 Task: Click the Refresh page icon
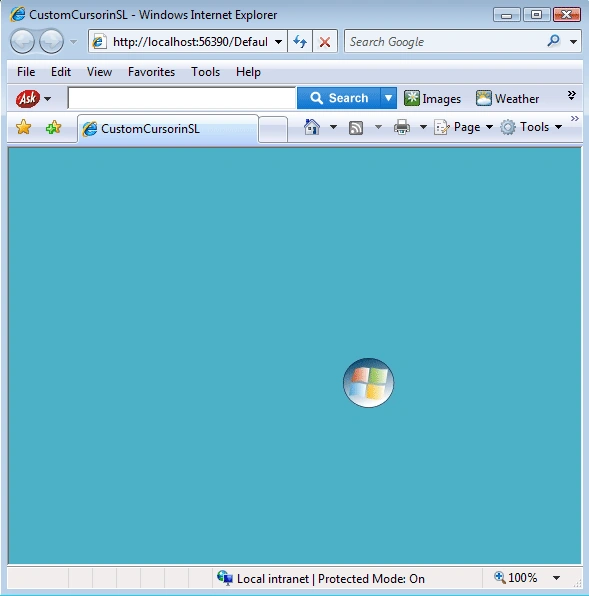pos(300,41)
